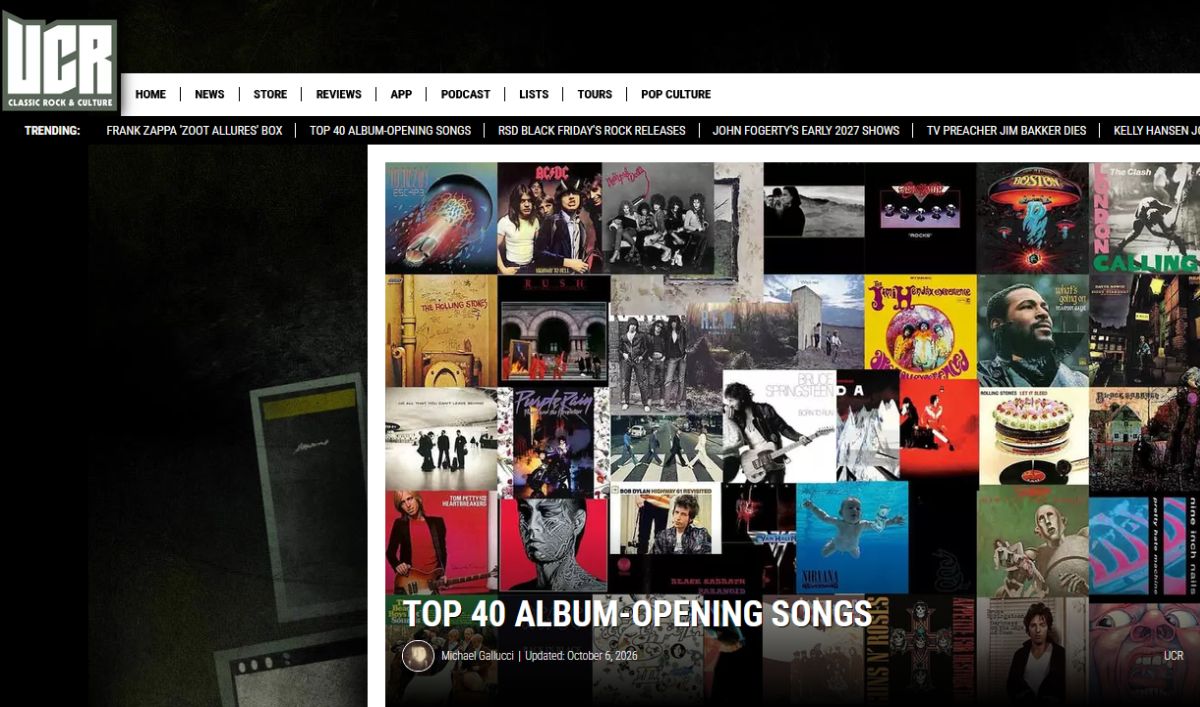Open the Home menu item
The width and height of the screenshot is (1200, 707).
pos(150,94)
